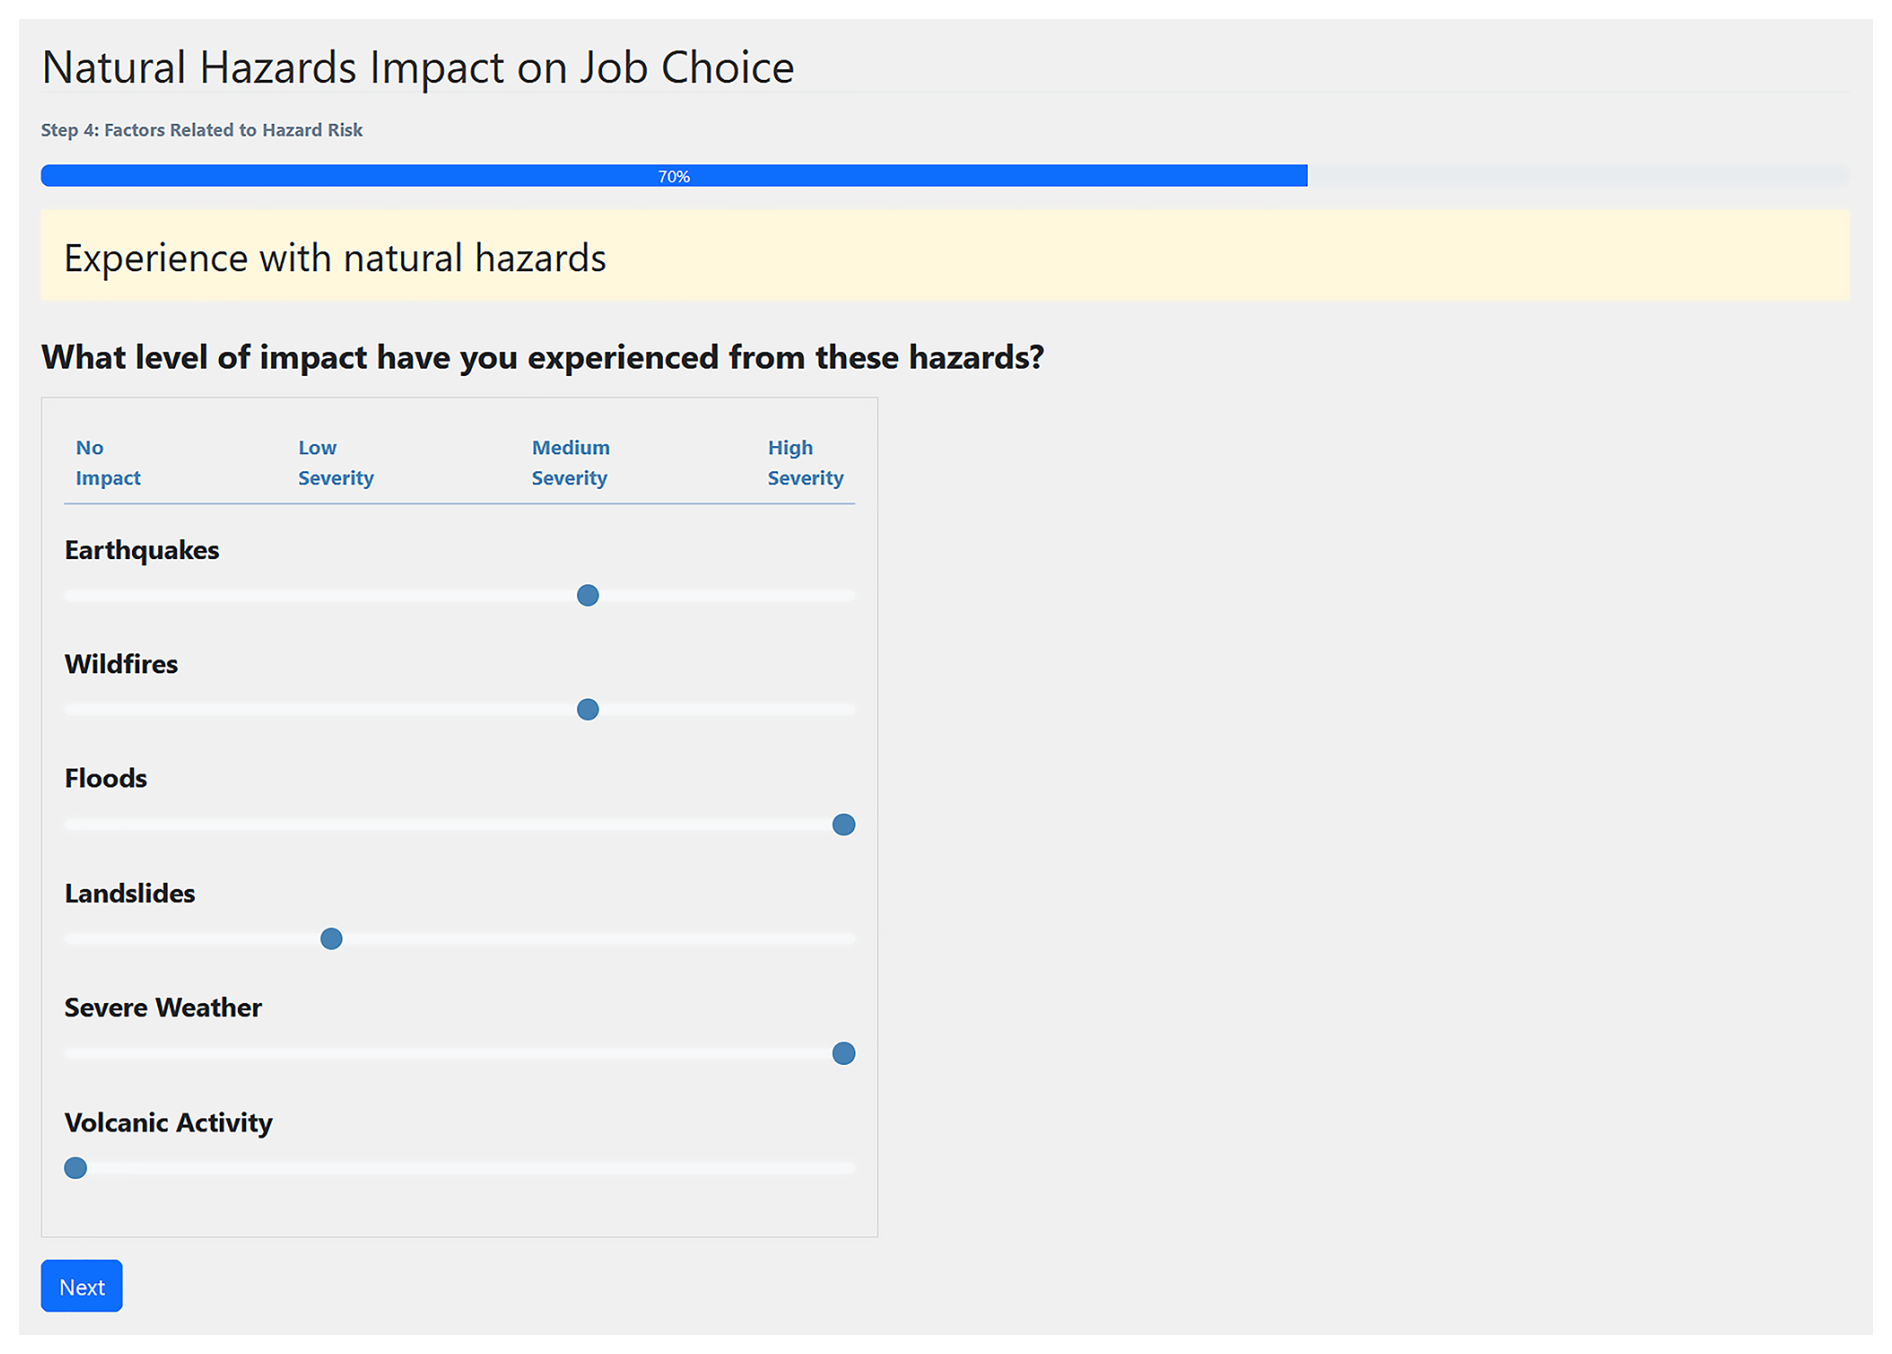The height and width of the screenshot is (1354, 1892).
Task: Select the Severe Weather slider knob
Action: pos(843,1054)
